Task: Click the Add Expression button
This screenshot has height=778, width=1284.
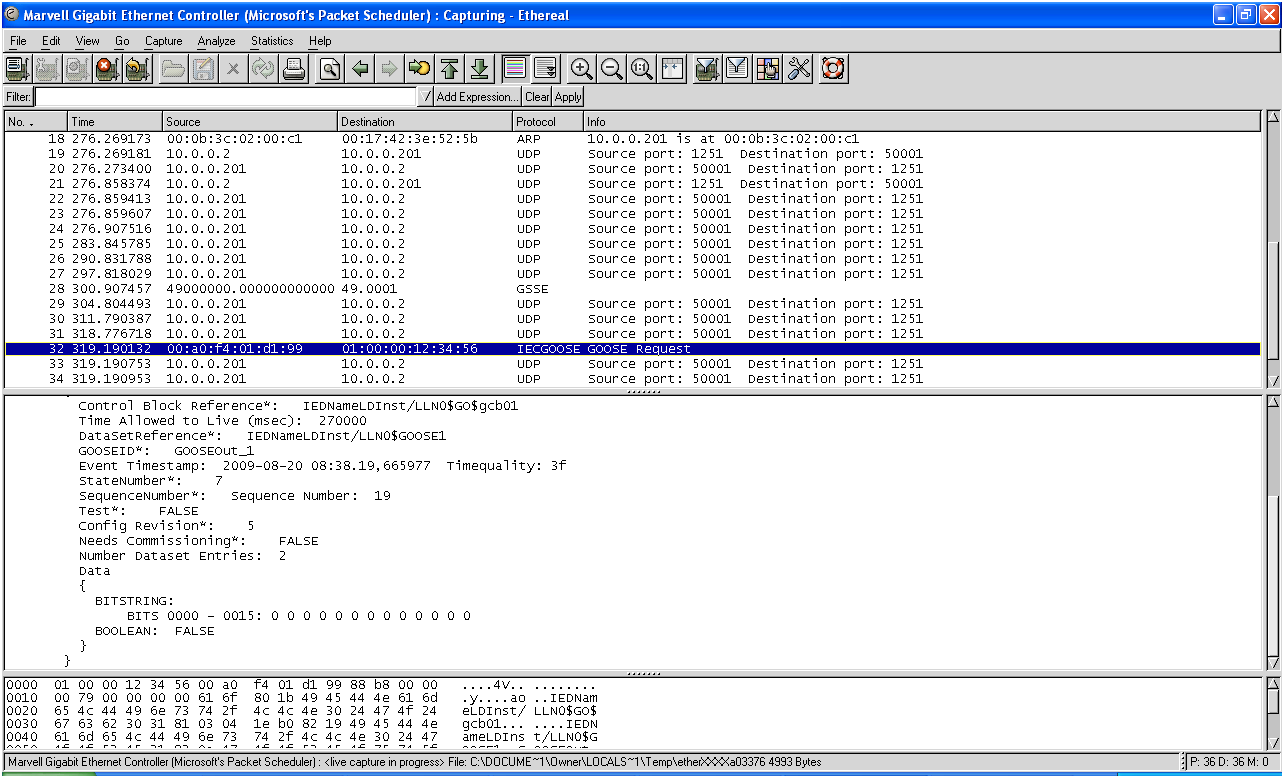Action: (478, 97)
